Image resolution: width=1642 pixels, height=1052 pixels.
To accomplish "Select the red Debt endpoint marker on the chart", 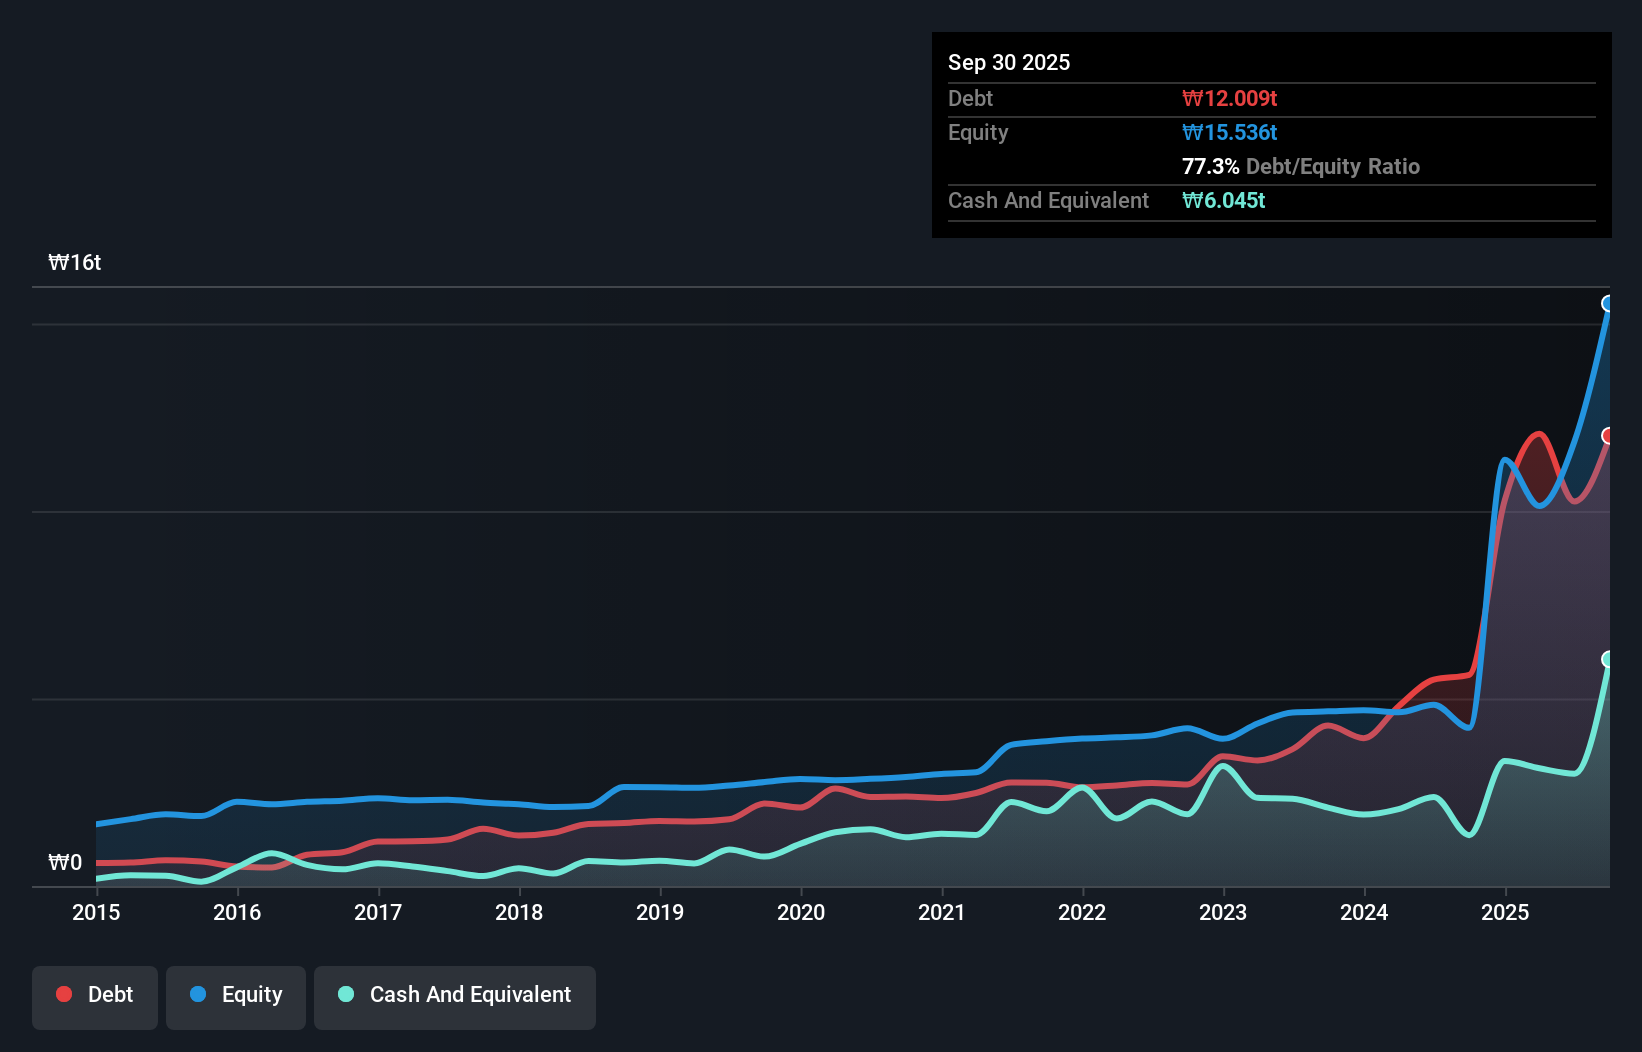I will (x=1608, y=435).
